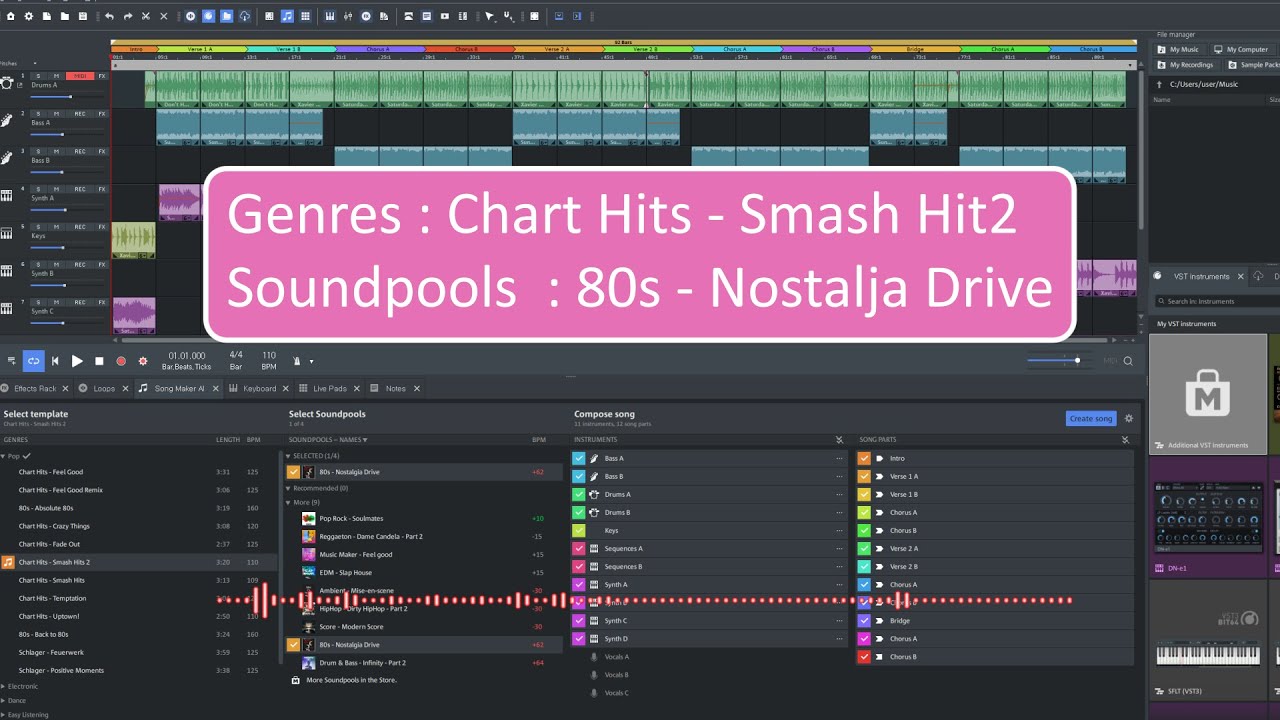Open the Song Maker music note toolbar icon
Image resolution: width=1280 pixels, height=720 pixels.
[287, 16]
